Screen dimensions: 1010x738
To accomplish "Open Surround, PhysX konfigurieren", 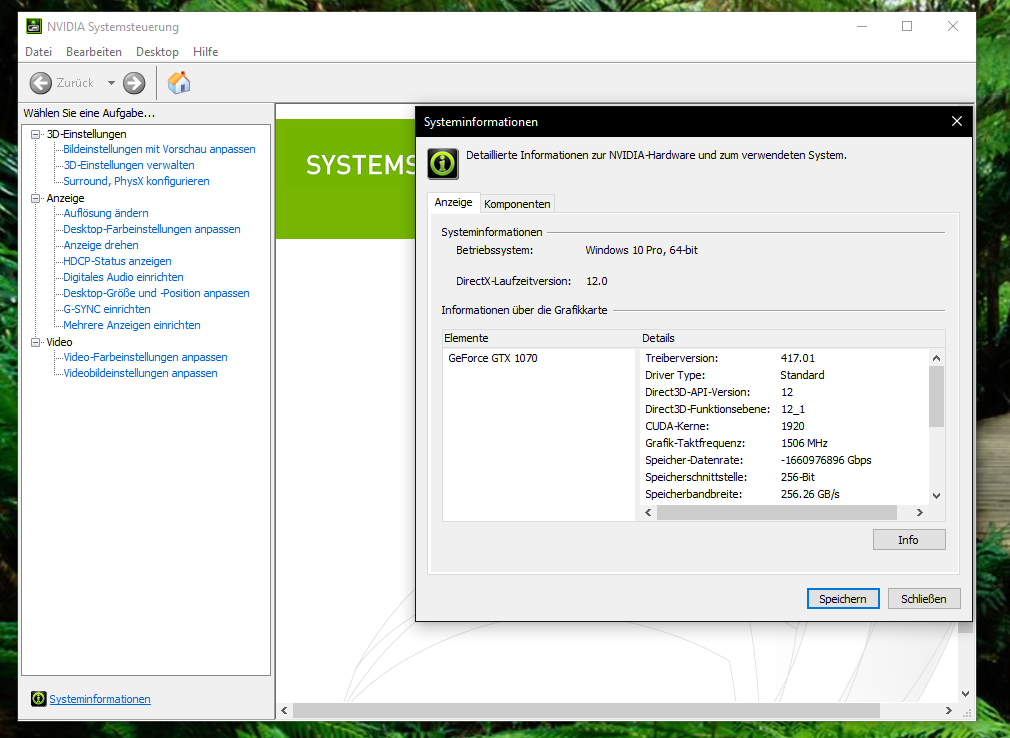I will [x=137, y=182].
